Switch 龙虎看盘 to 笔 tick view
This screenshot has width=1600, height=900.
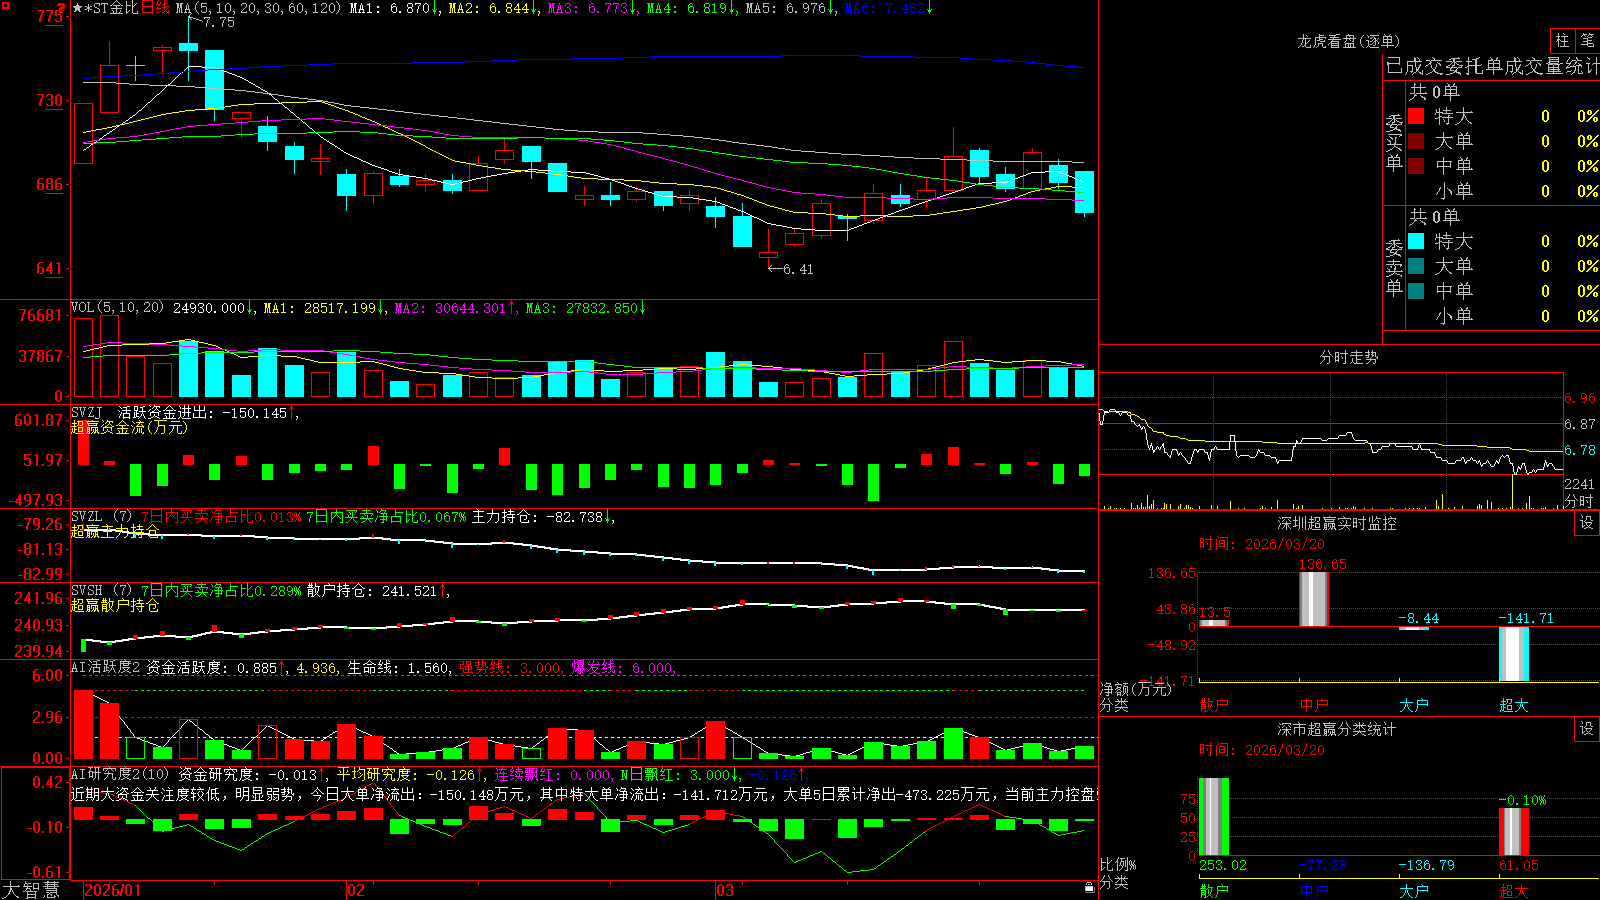[x=1587, y=40]
